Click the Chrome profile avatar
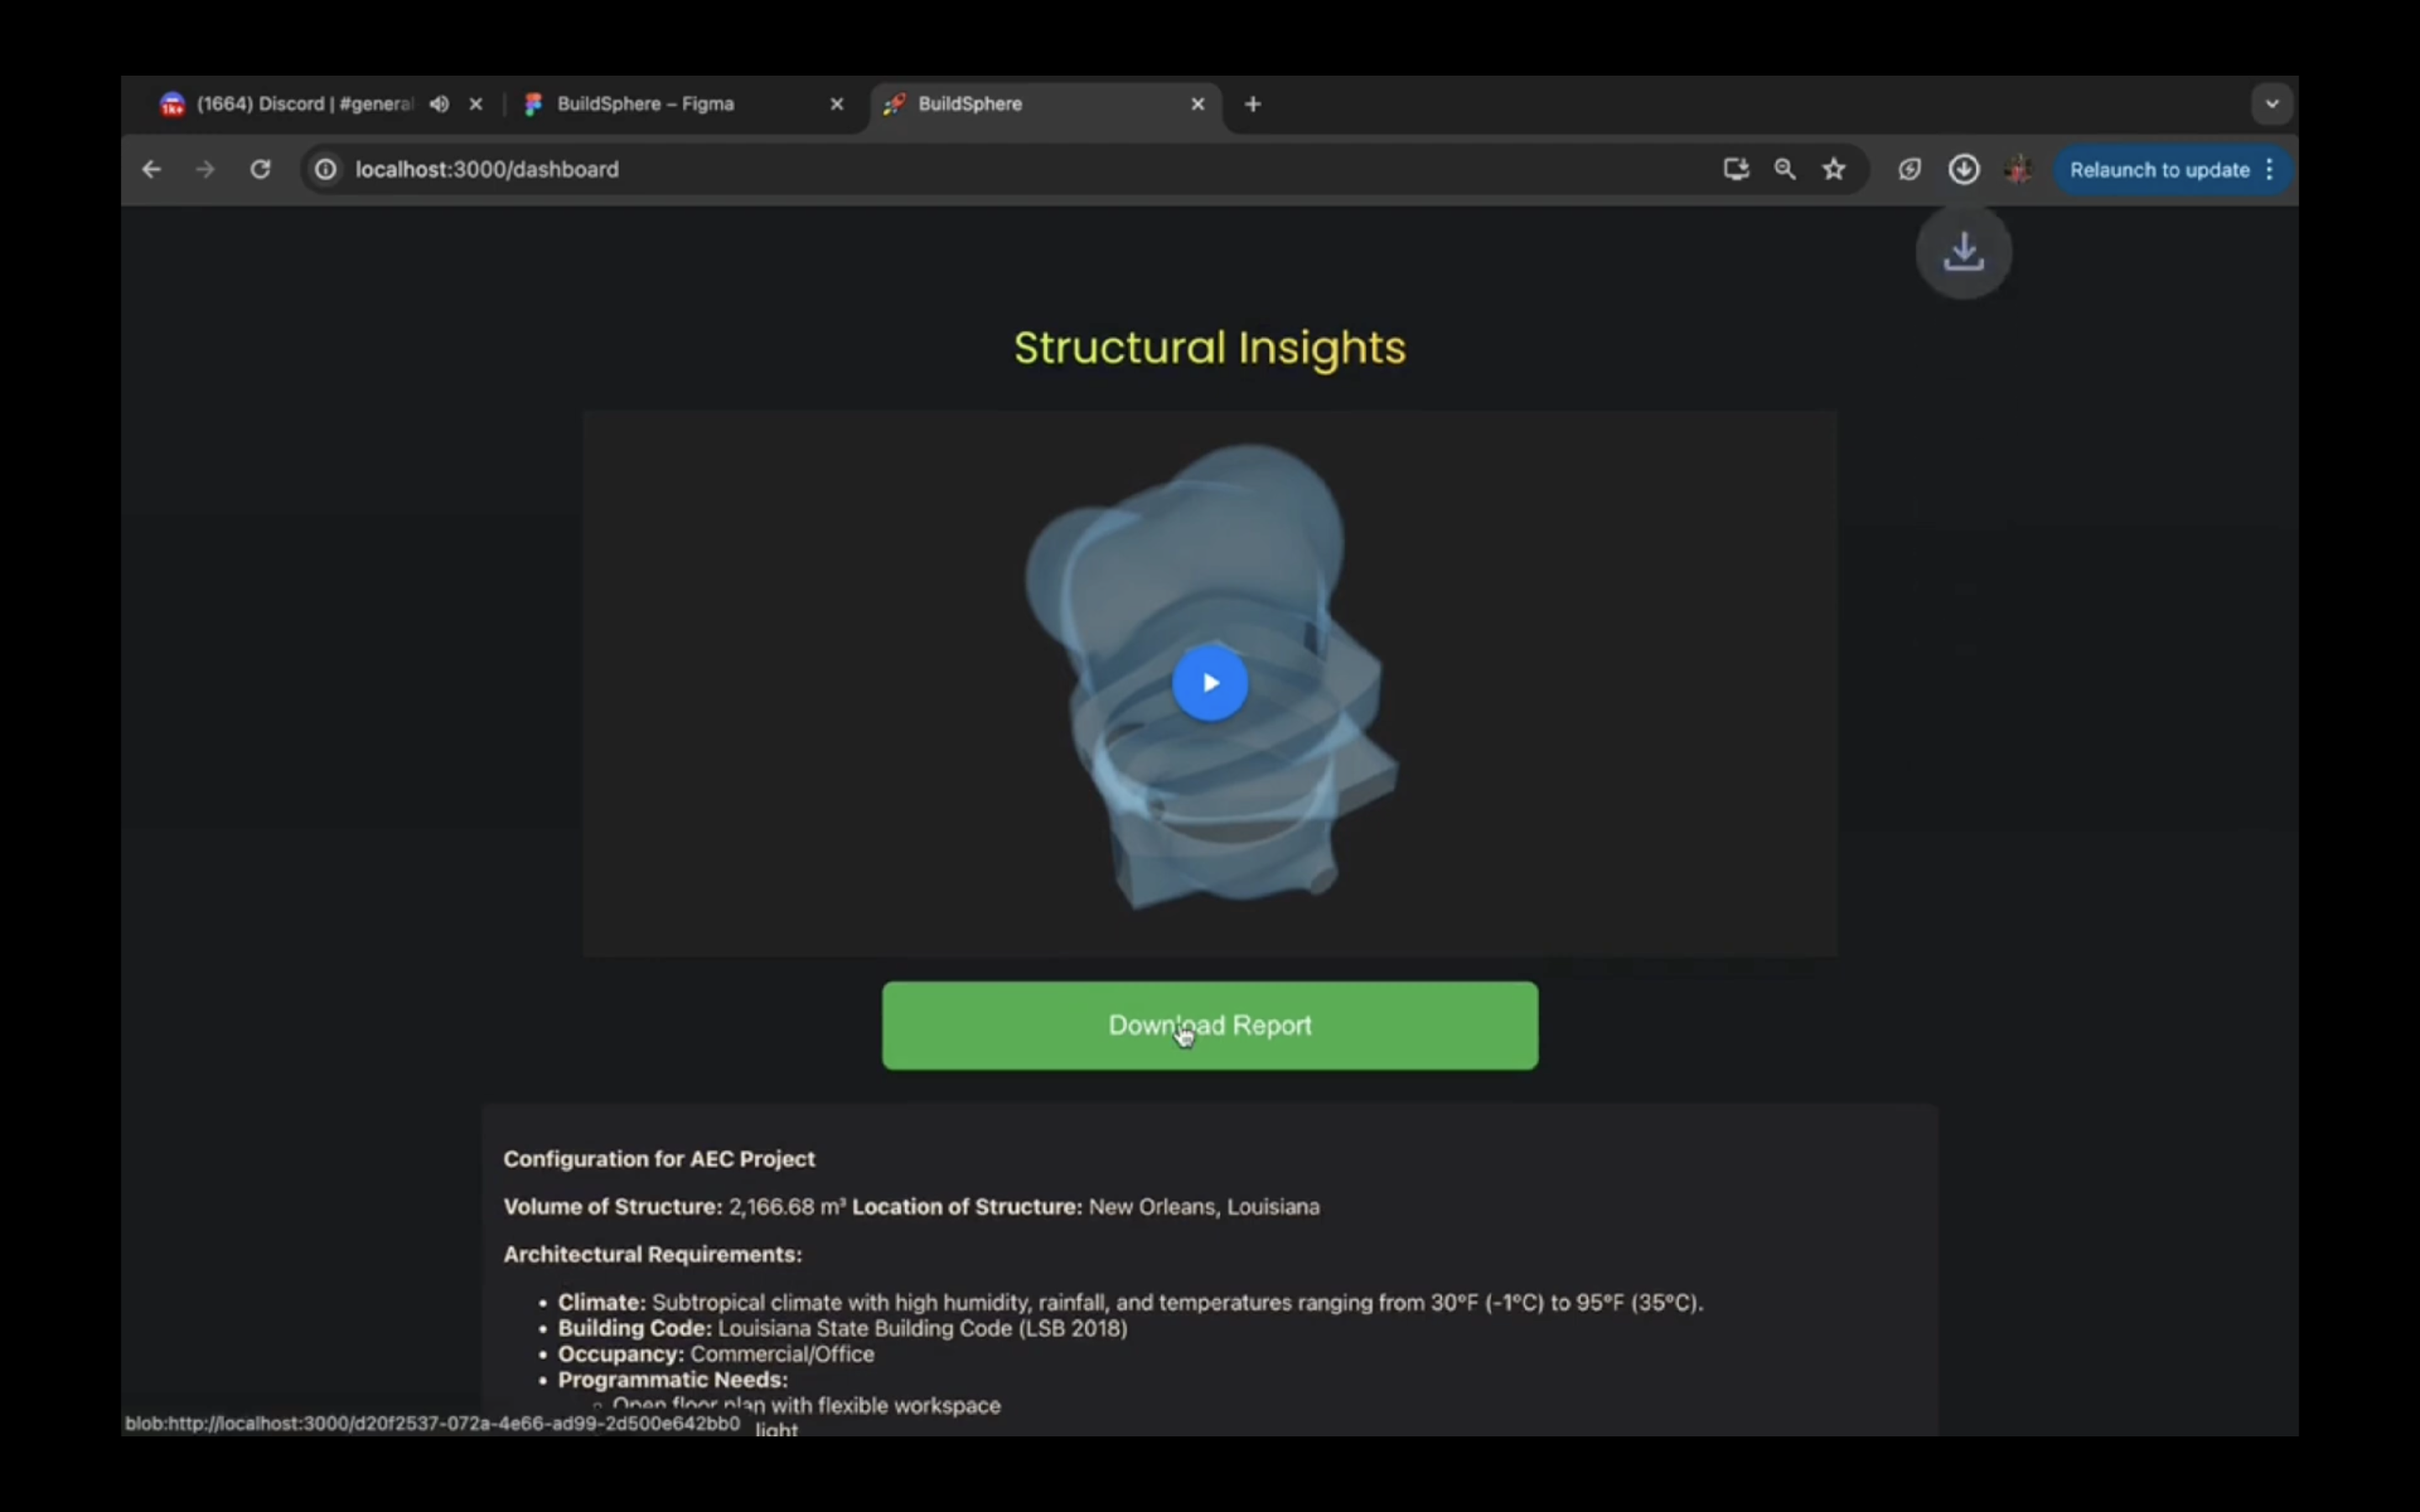Image resolution: width=2420 pixels, height=1512 pixels. point(2018,169)
